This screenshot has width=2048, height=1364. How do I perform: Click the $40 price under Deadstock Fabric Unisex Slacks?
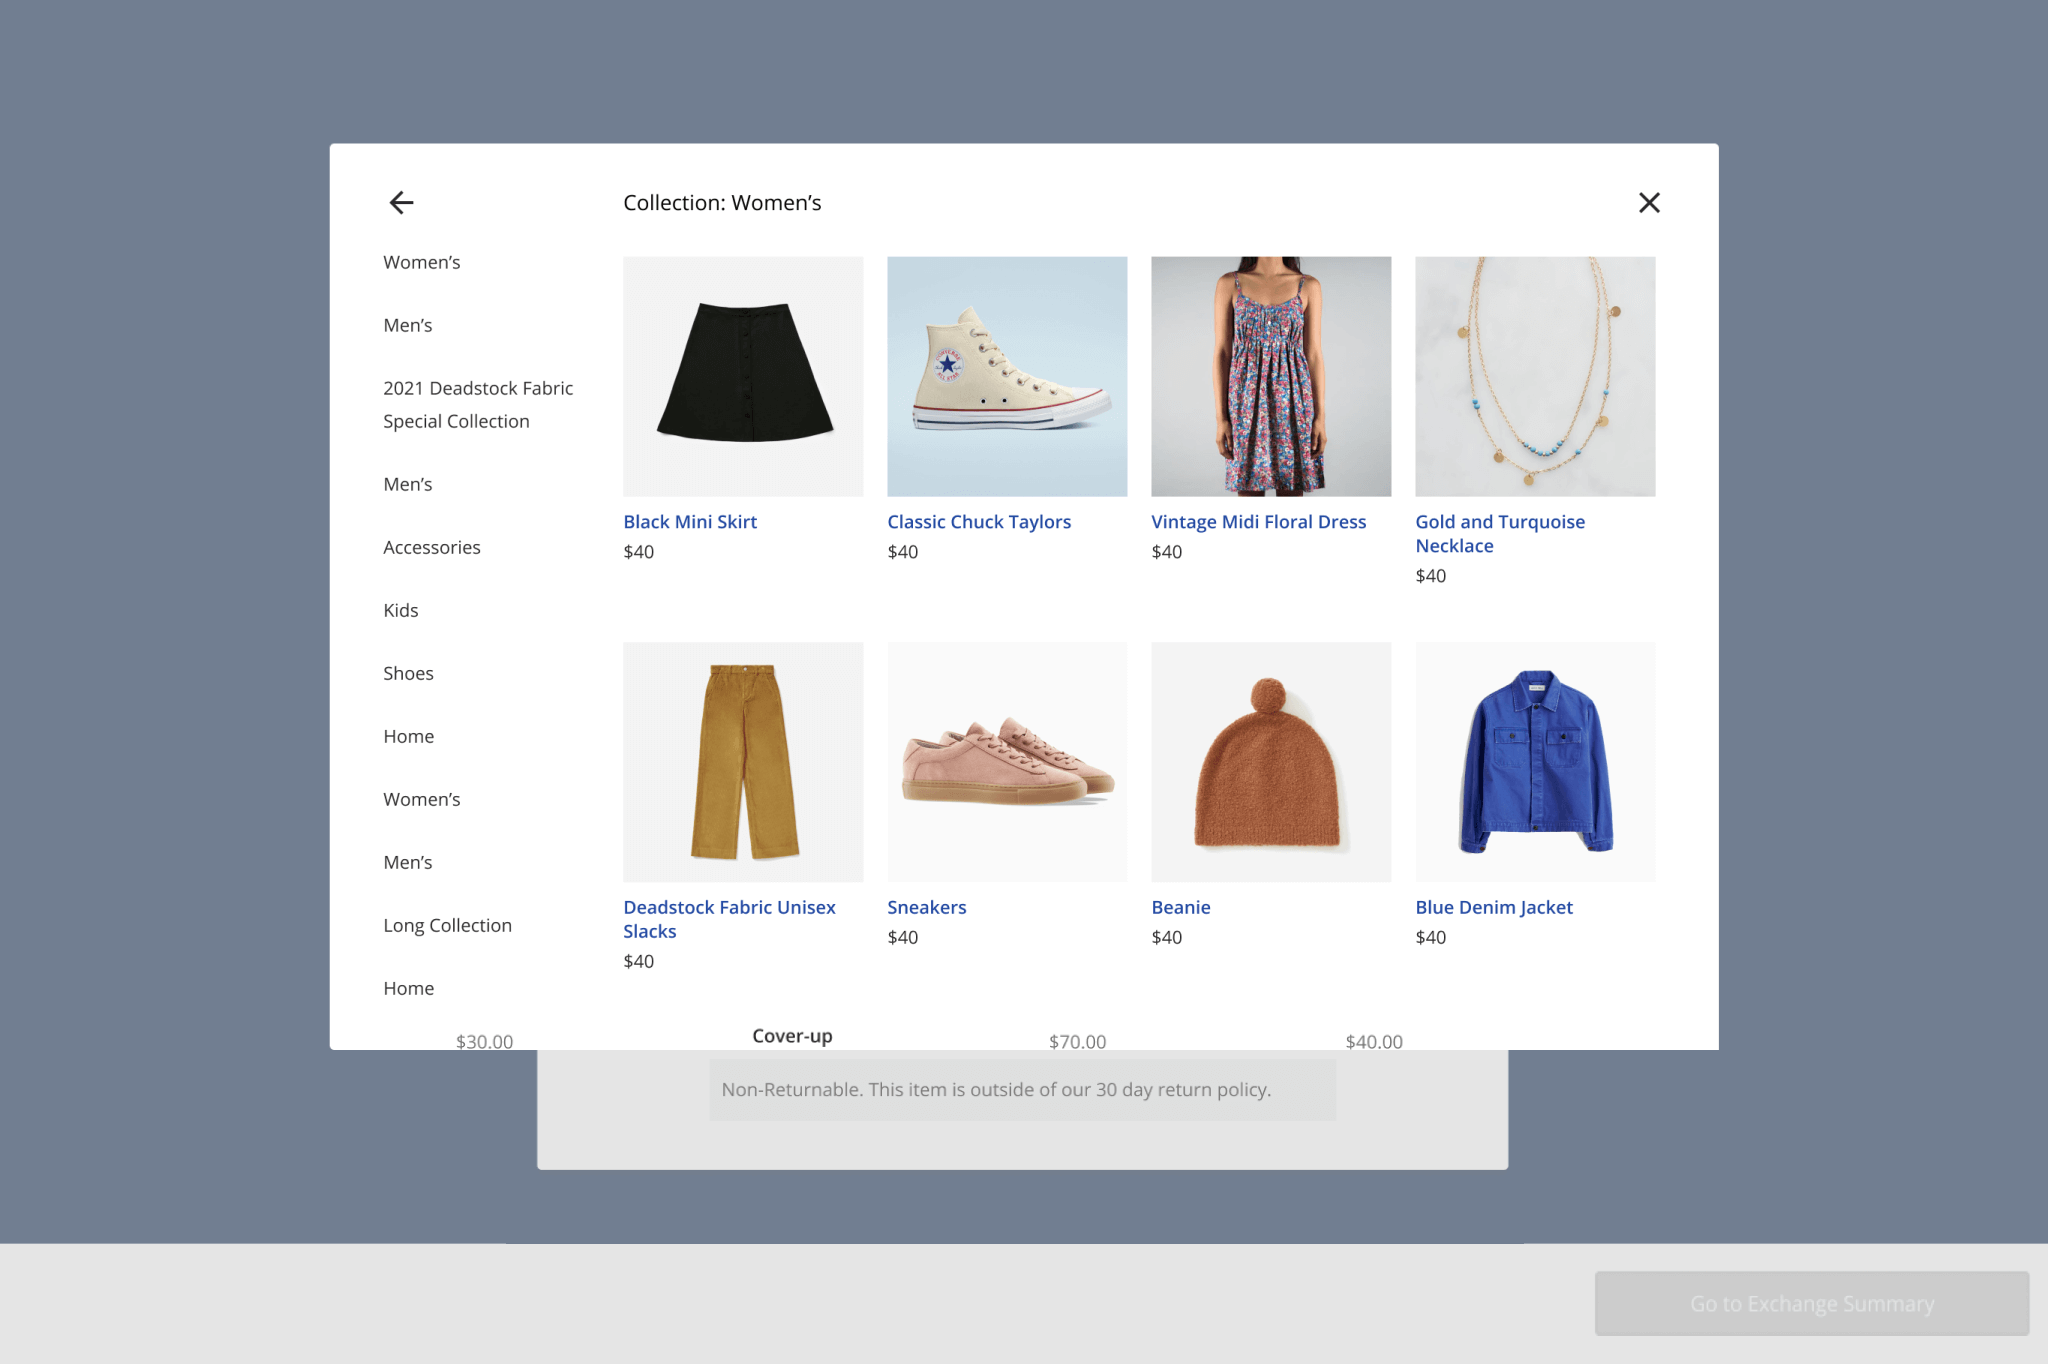pyautogui.click(x=638, y=962)
